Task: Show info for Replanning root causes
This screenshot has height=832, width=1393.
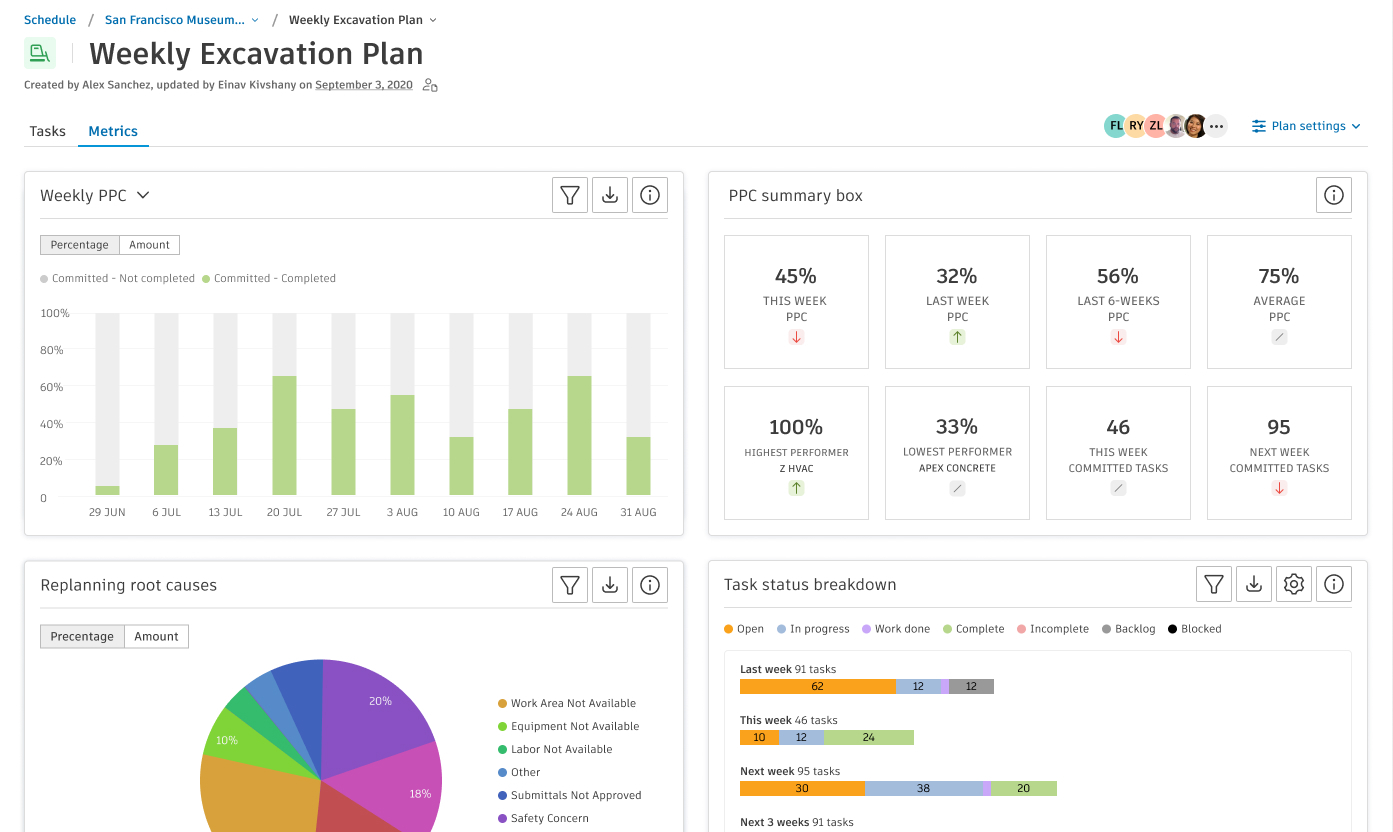Action: click(650, 586)
